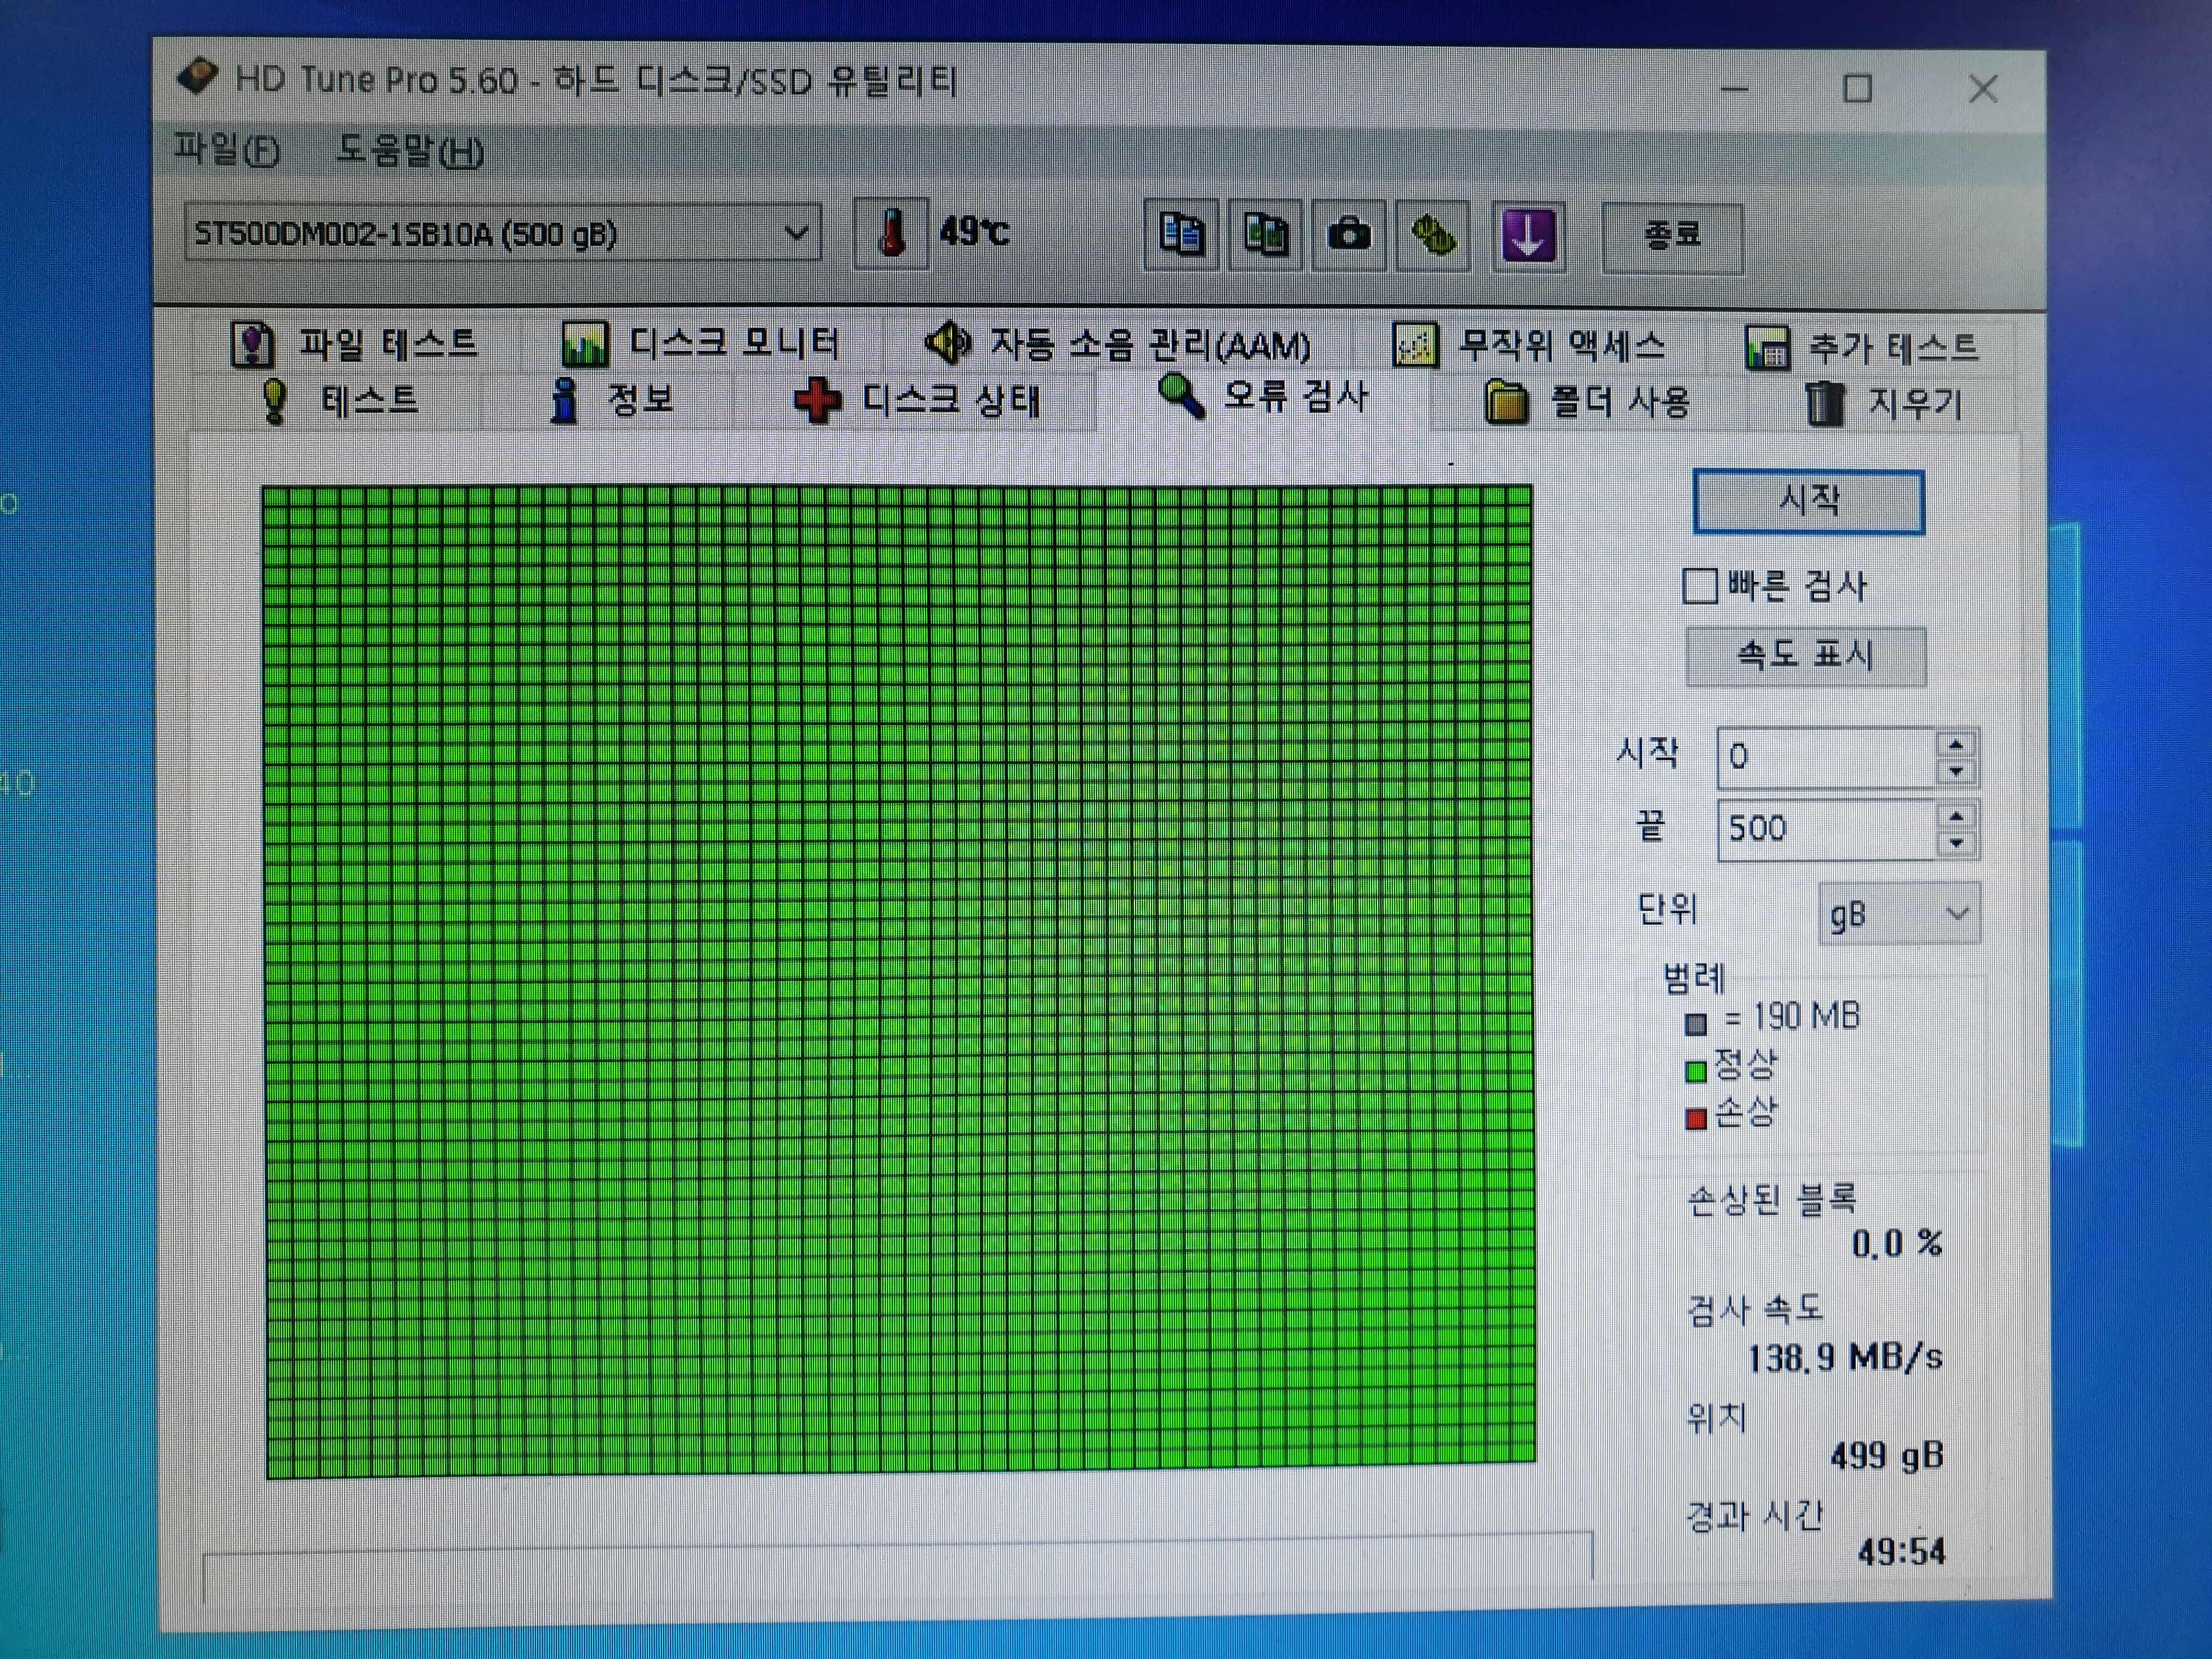Select the 오류 검사 tab
The height and width of the screenshot is (1659, 2212).
click(x=1263, y=396)
